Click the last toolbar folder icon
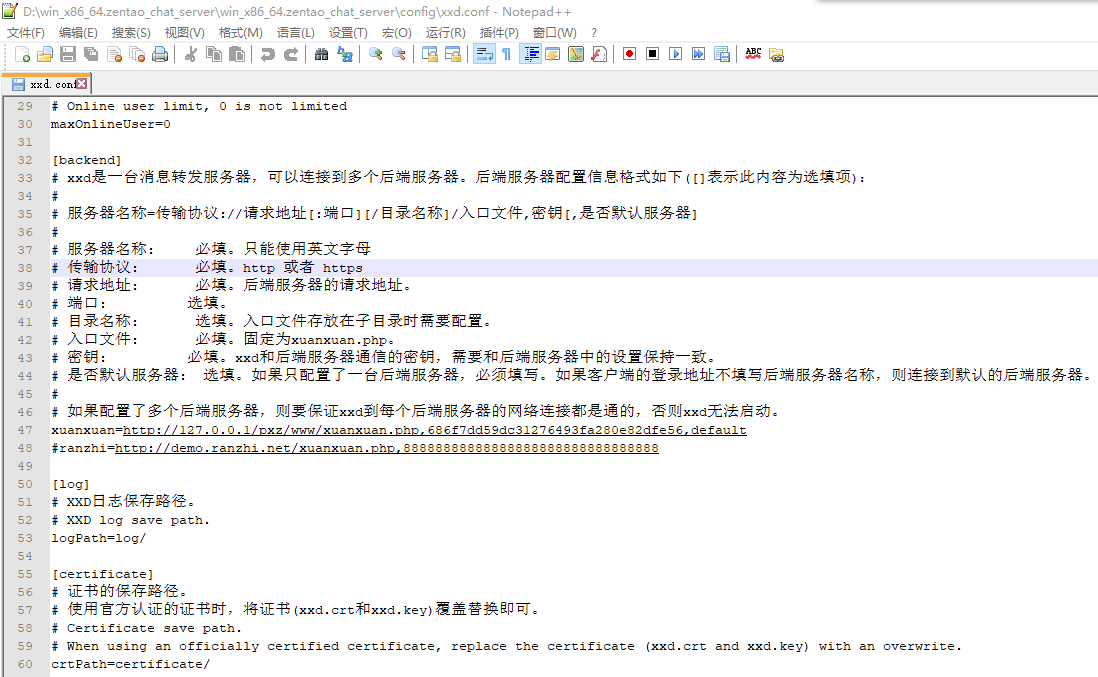This screenshot has width=1098, height=677. click(x=777, y=55)
